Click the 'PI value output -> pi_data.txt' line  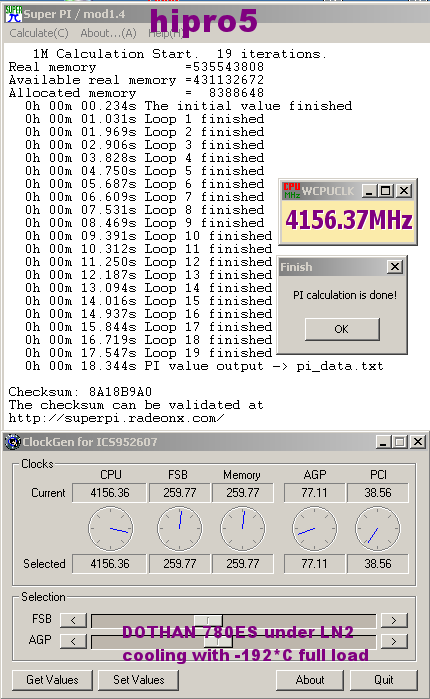pos(204,366)
